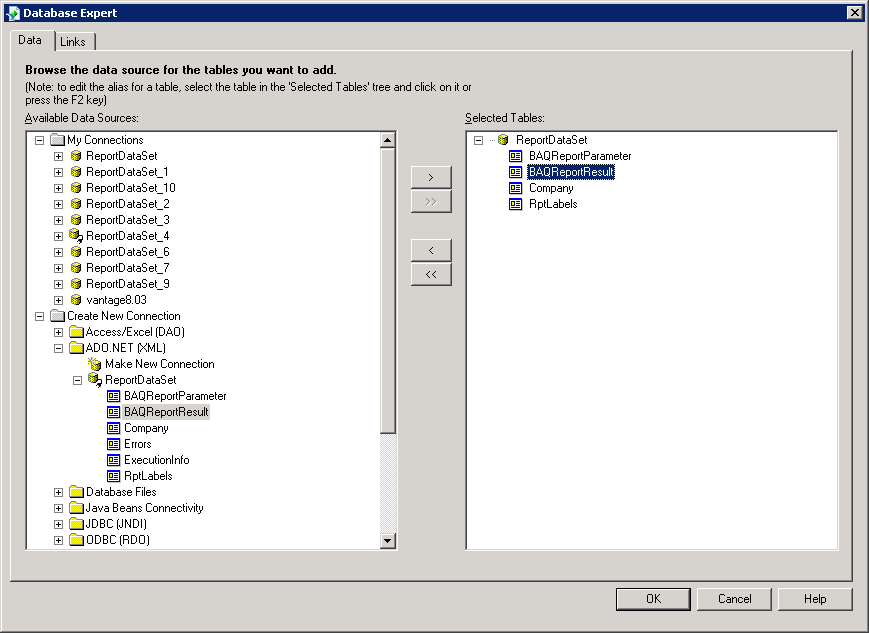Click the connected database icon for ReportDataSet_4

click(76, 236)
